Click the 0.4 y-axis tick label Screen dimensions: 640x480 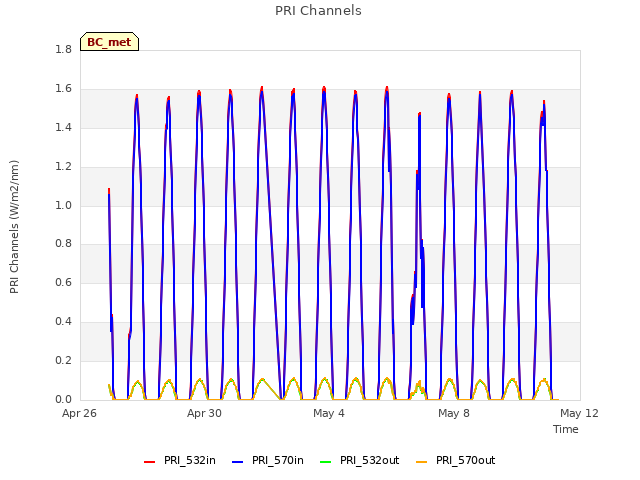coord(63,322)
